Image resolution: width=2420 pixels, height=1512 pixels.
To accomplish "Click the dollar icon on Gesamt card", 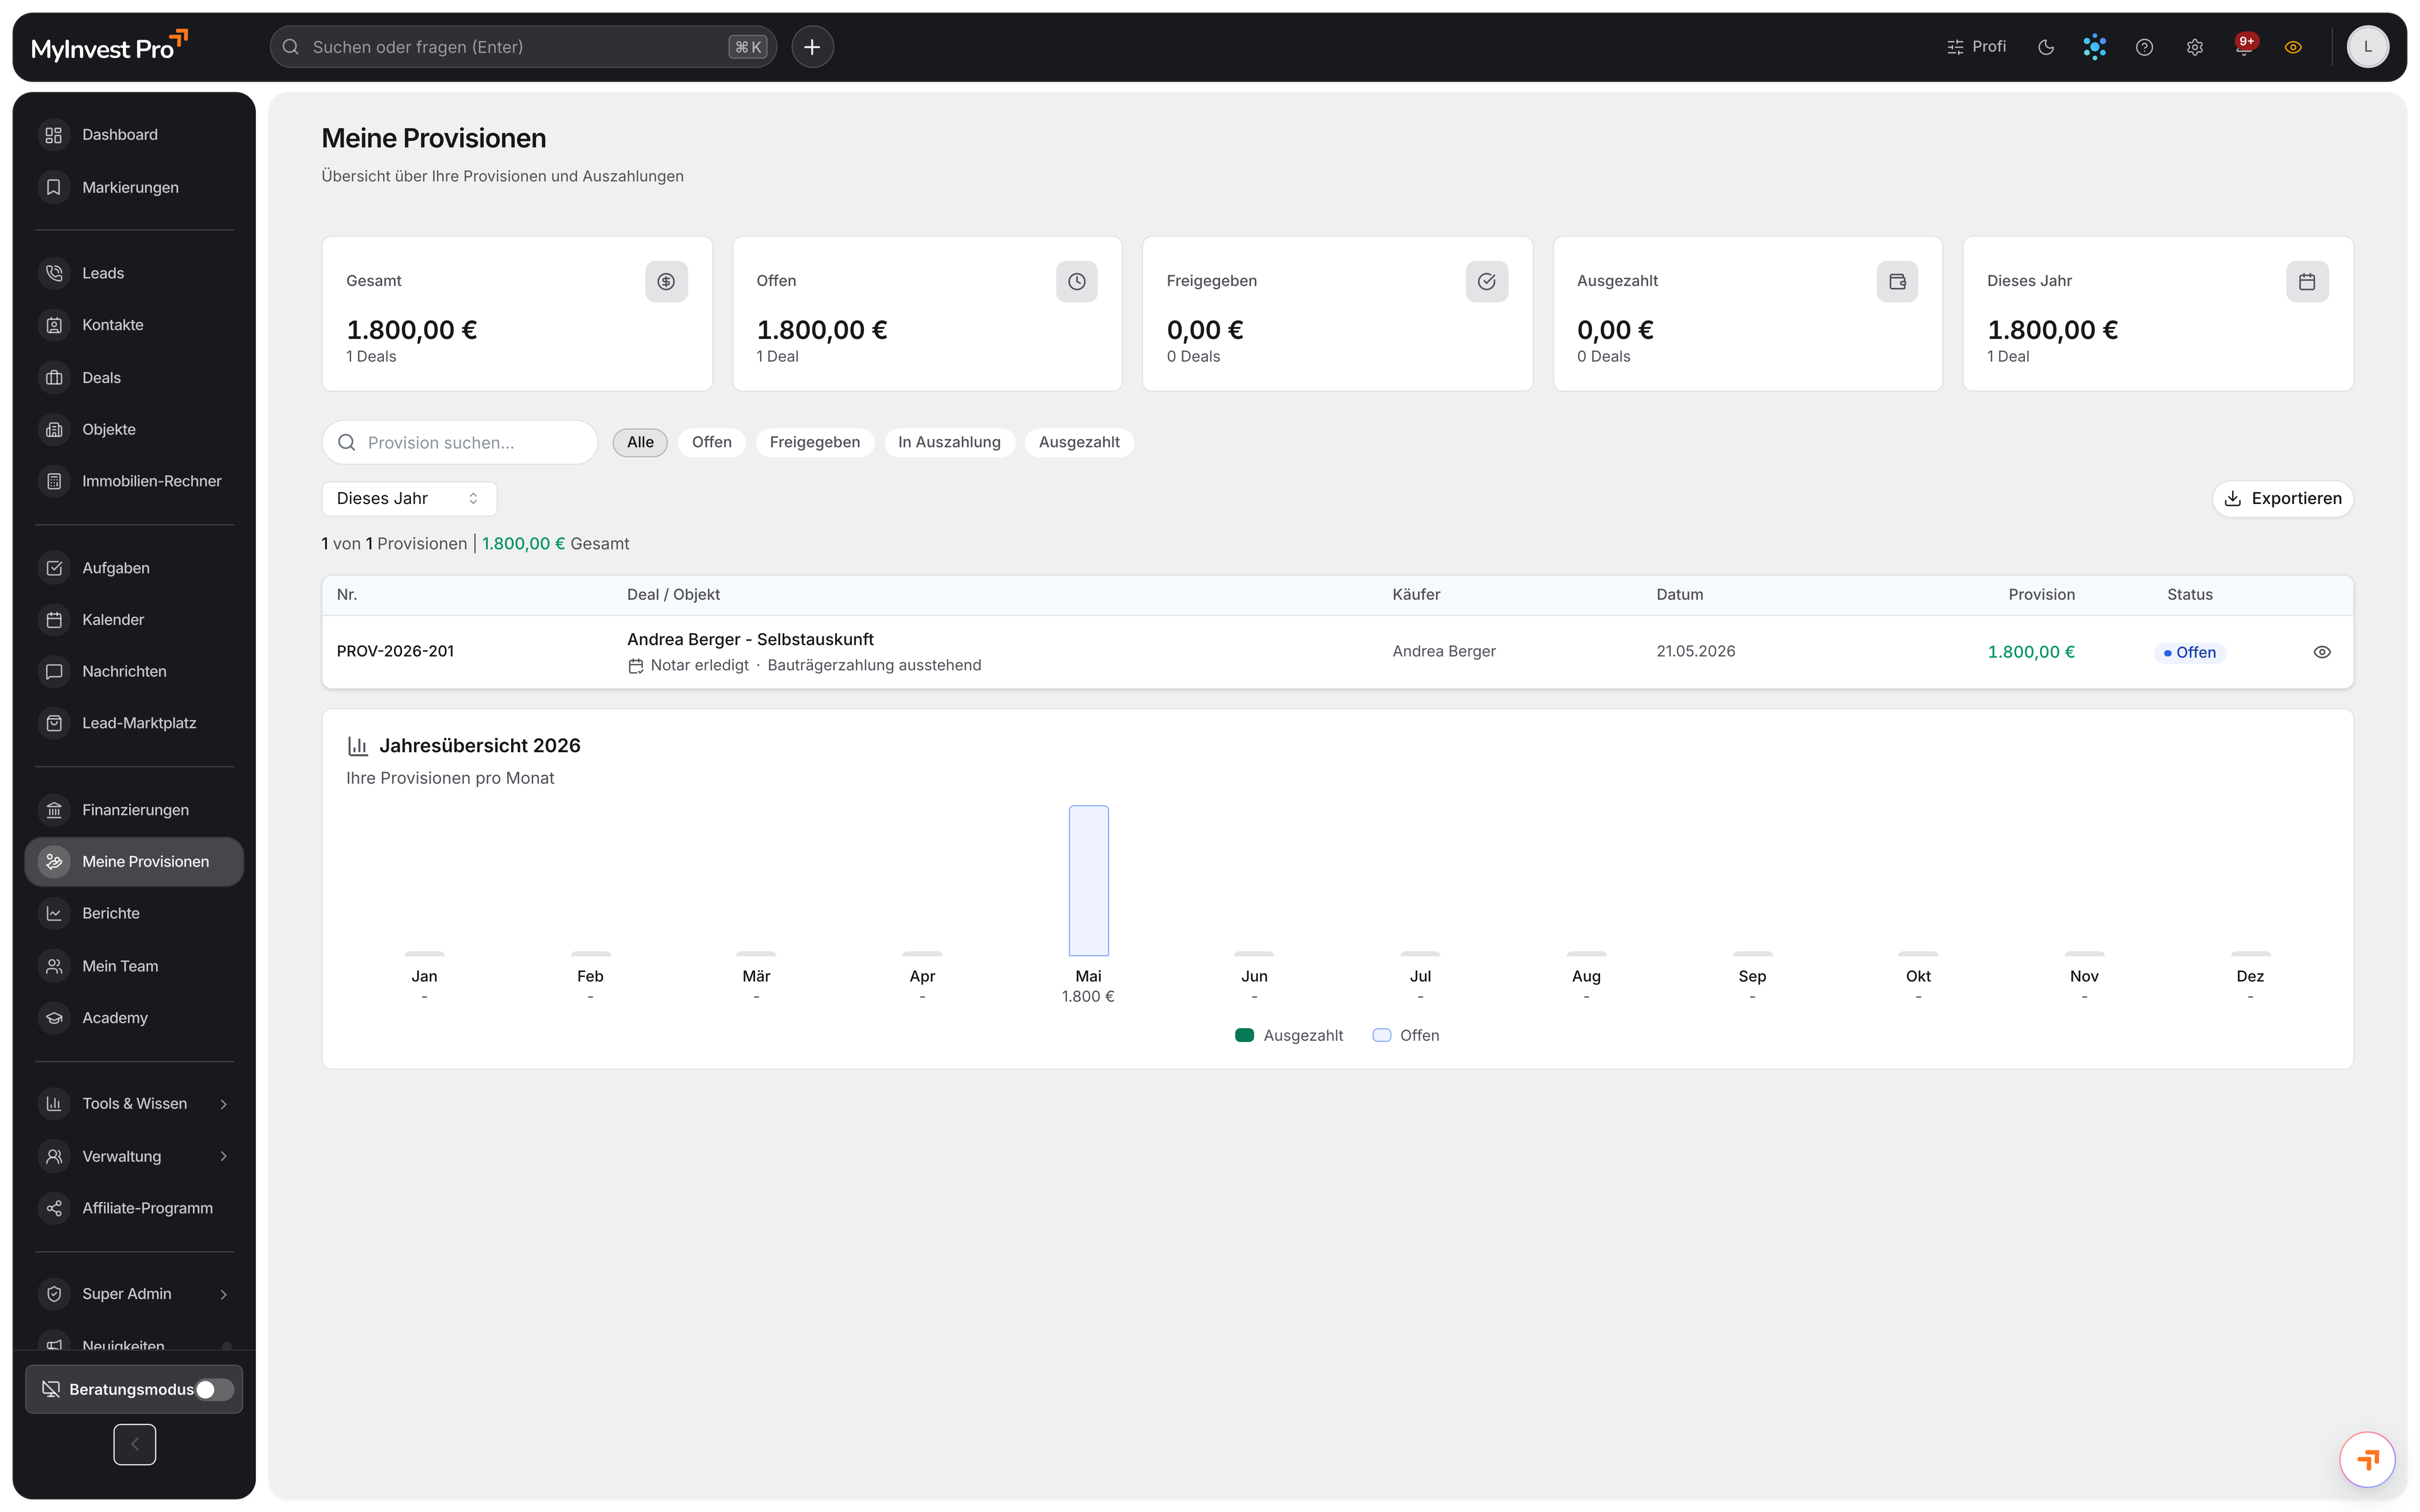I will 666,282.
